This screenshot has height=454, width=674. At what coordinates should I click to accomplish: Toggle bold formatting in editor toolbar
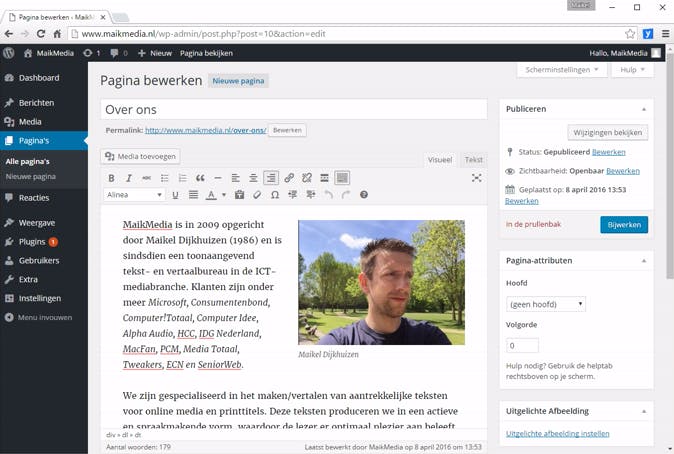[x=111, y=178]
